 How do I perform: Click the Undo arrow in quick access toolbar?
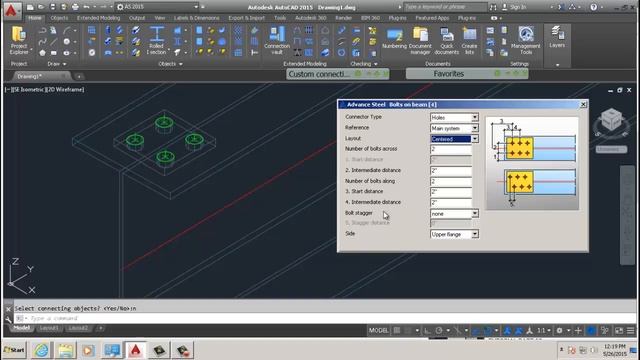pos(86,7)
